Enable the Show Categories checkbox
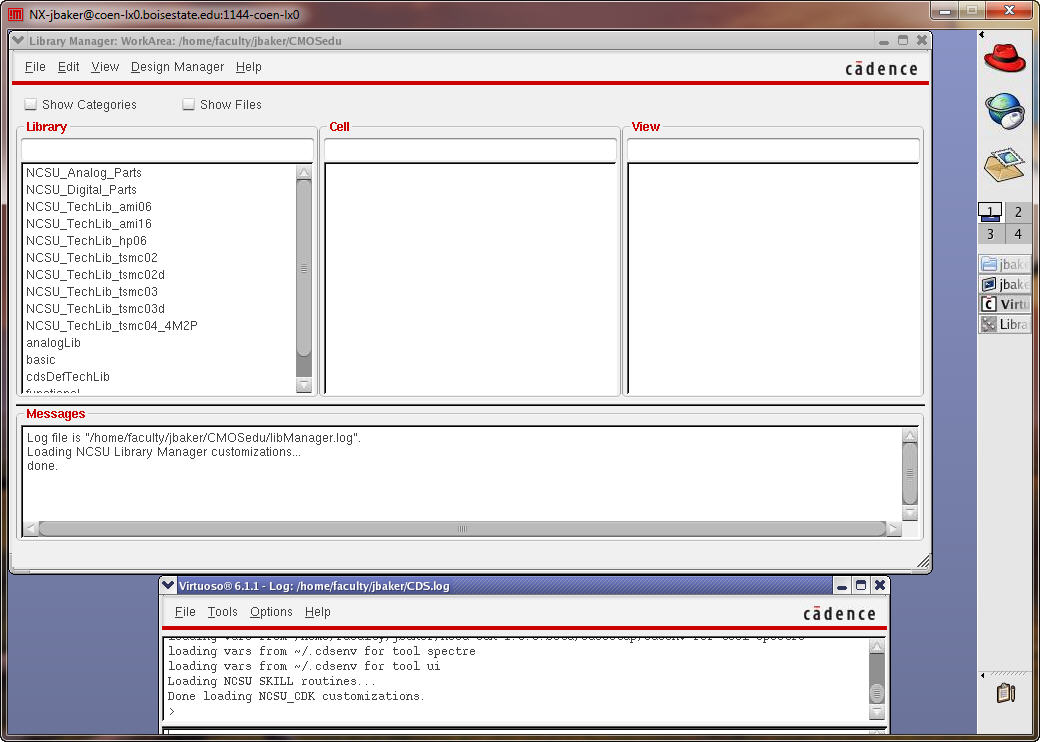The width and height of the screenshot is (1040, 742). (x=31, y=104)
